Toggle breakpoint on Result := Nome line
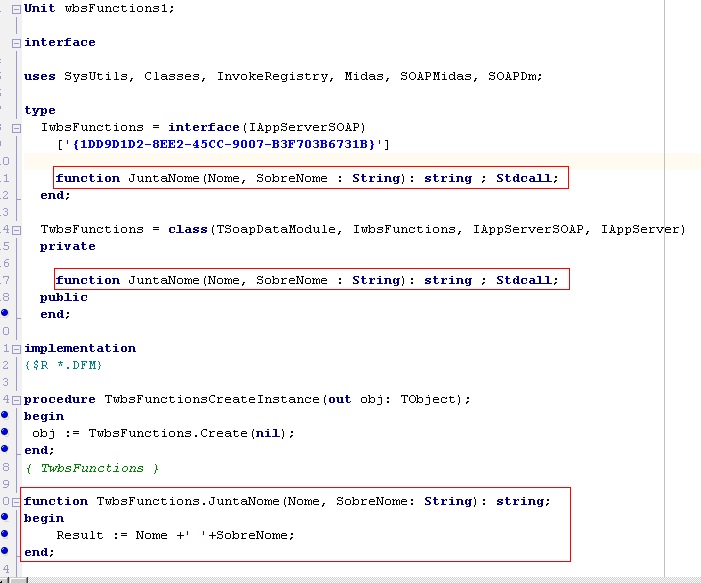701x583 pixels. click(x=4, y=535)
